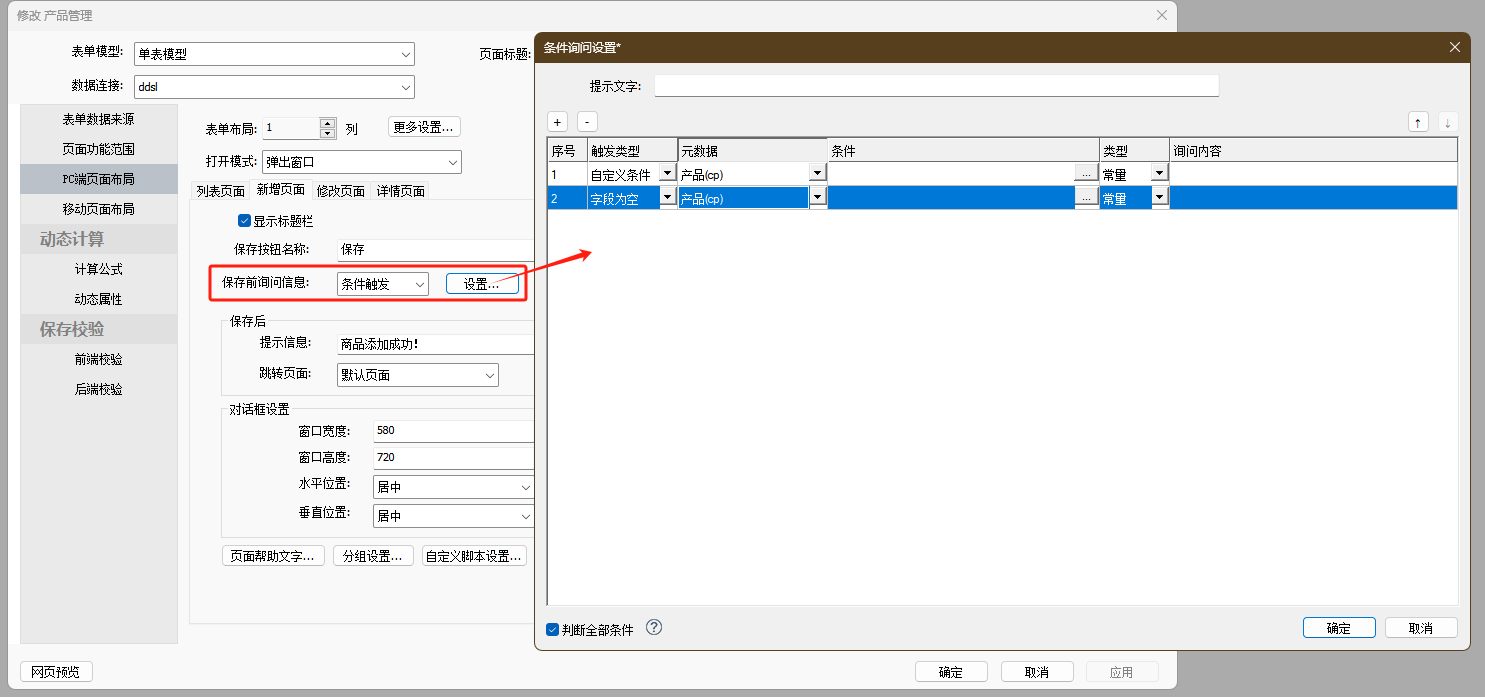The image size is (1485, 697).
Task: Click the plus icon to add condition row
Action: point(558,122)
